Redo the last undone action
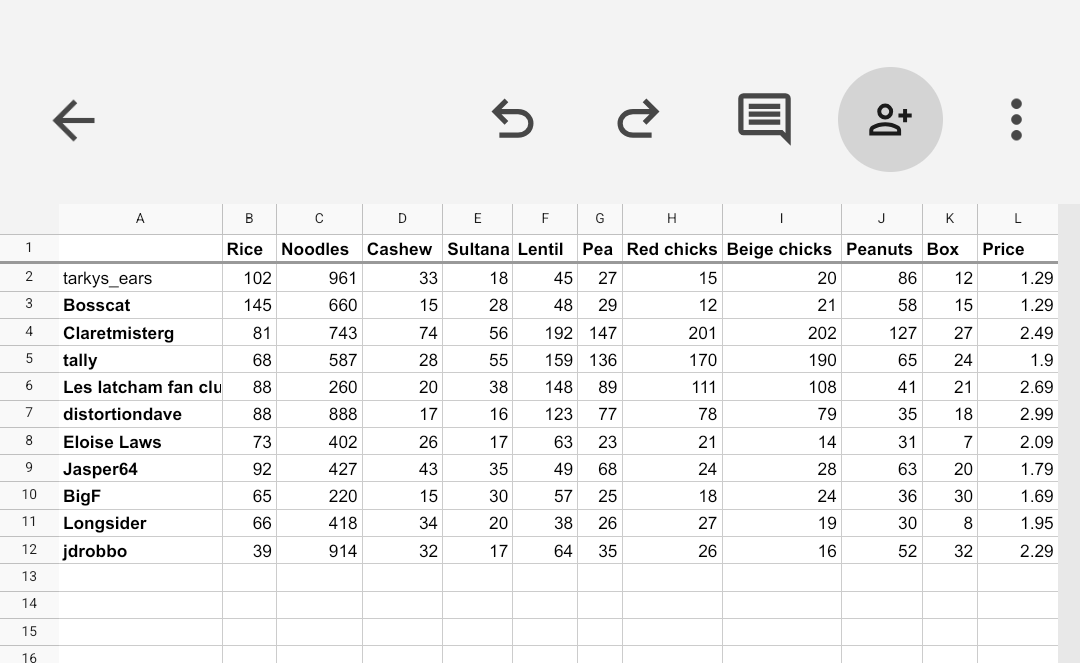Image resolution: width=1080 pixels, height=663 pixels. click(638, 119)
